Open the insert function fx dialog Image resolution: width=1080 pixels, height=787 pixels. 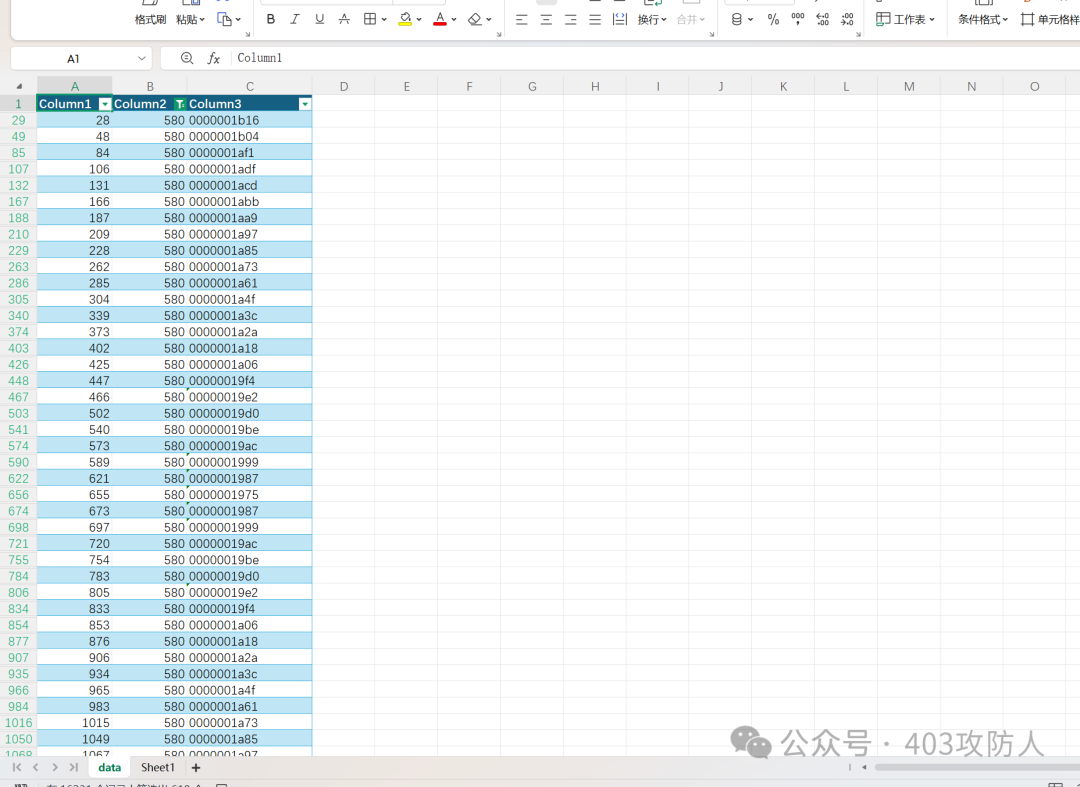tap(213, 59)
